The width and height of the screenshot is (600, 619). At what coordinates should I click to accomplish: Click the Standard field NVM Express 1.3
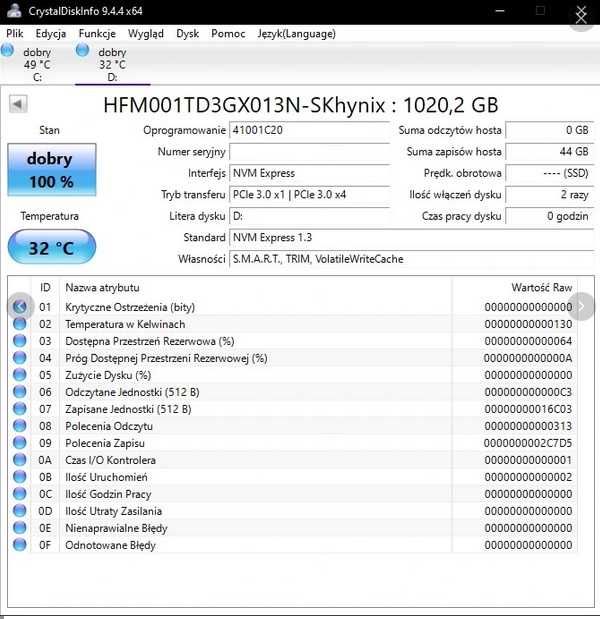coord(411,238)
